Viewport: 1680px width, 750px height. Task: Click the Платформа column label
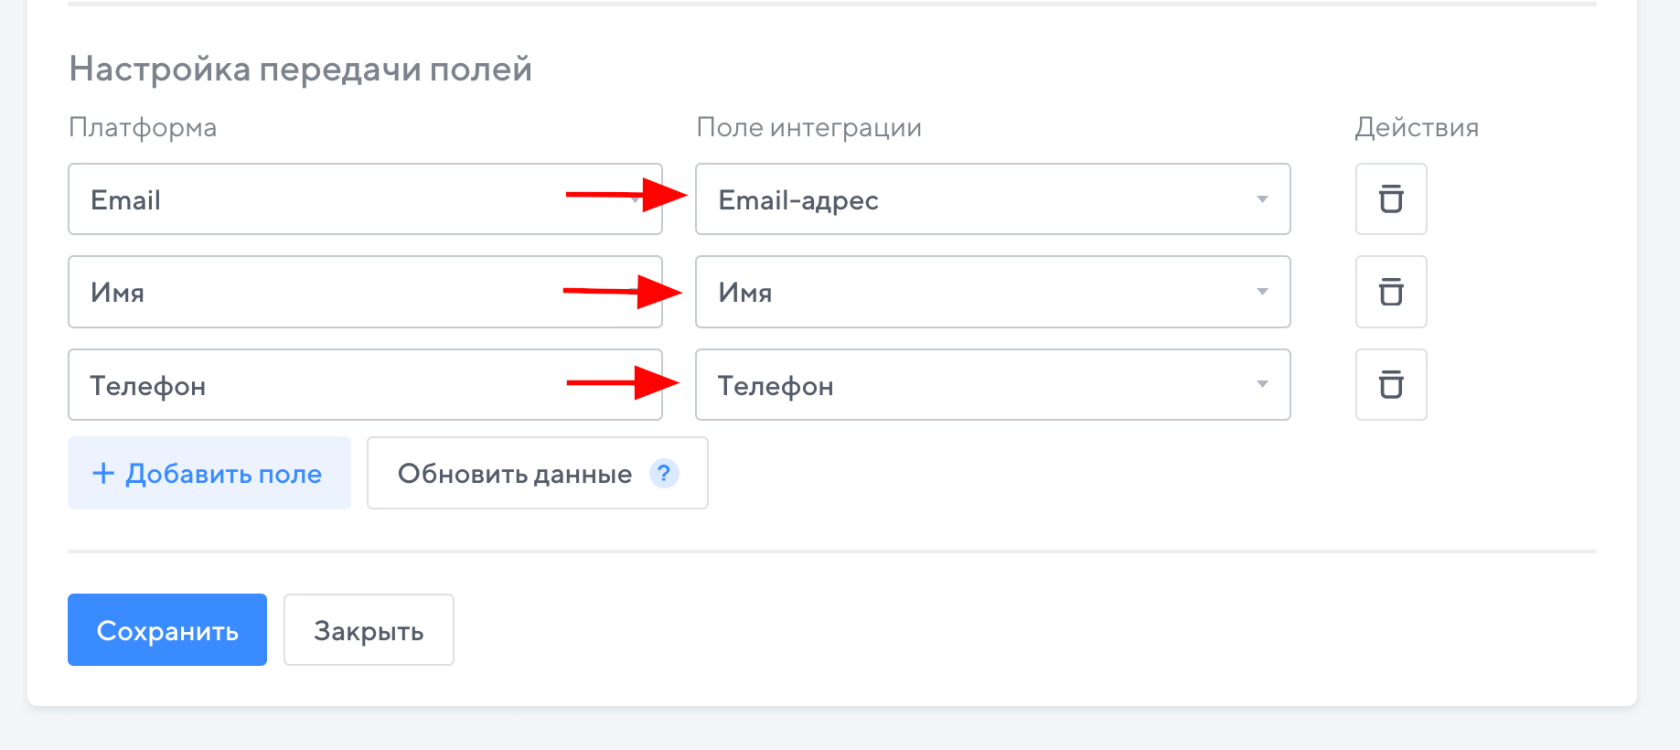(142, 128)
